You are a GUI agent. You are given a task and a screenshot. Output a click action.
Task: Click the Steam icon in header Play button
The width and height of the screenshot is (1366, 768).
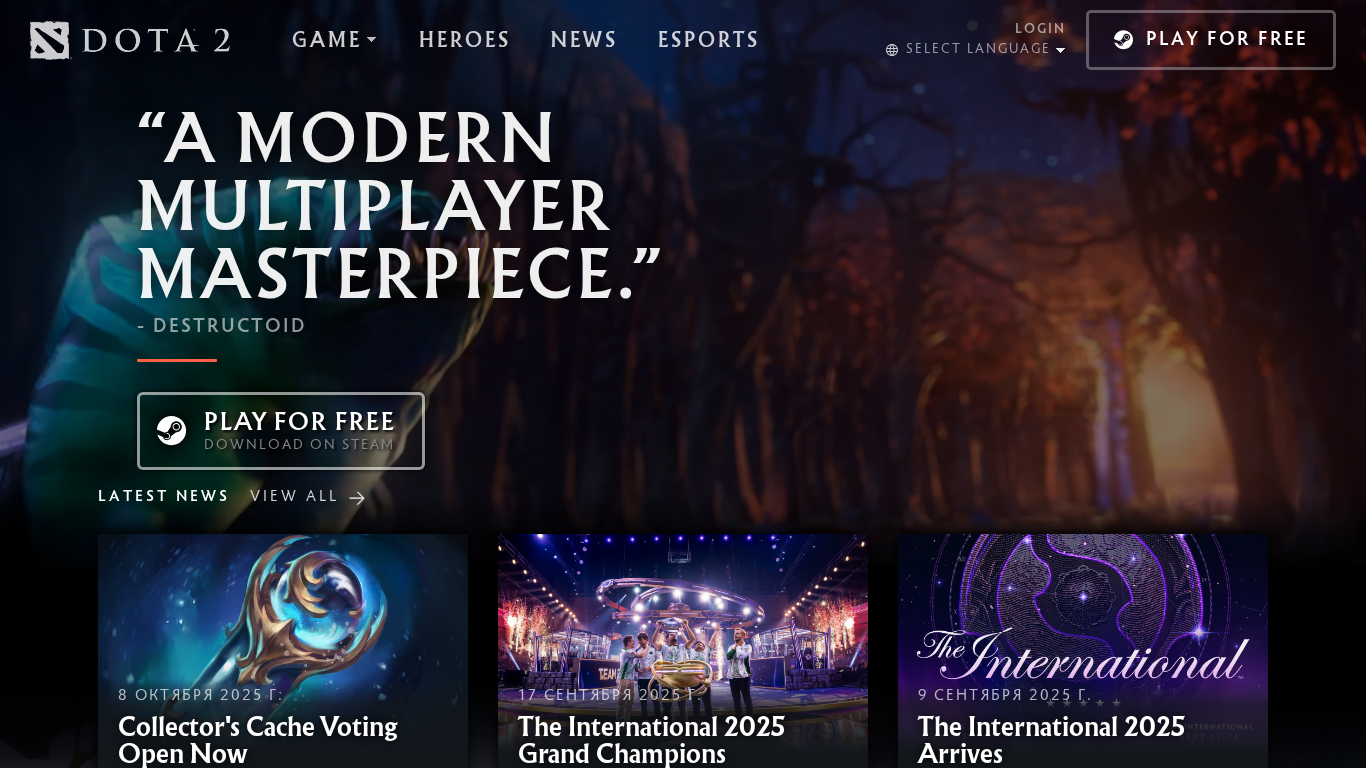(1124, 40)
